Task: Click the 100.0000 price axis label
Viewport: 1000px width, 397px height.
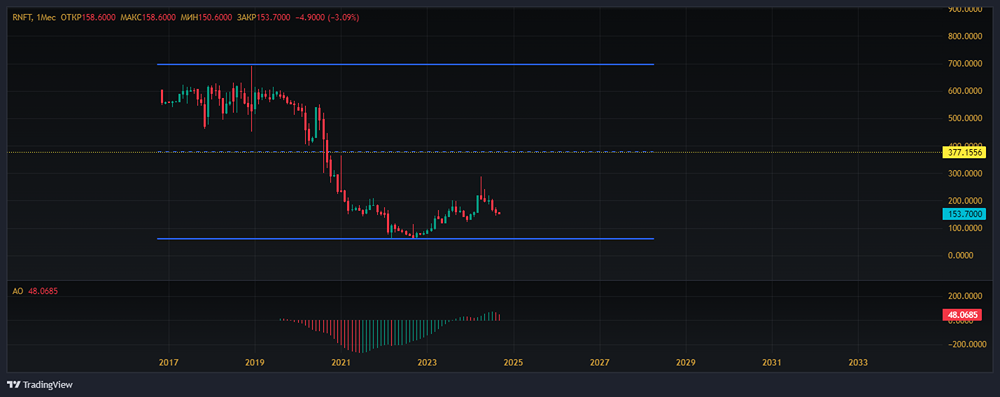Action: (x=964, y=228)
